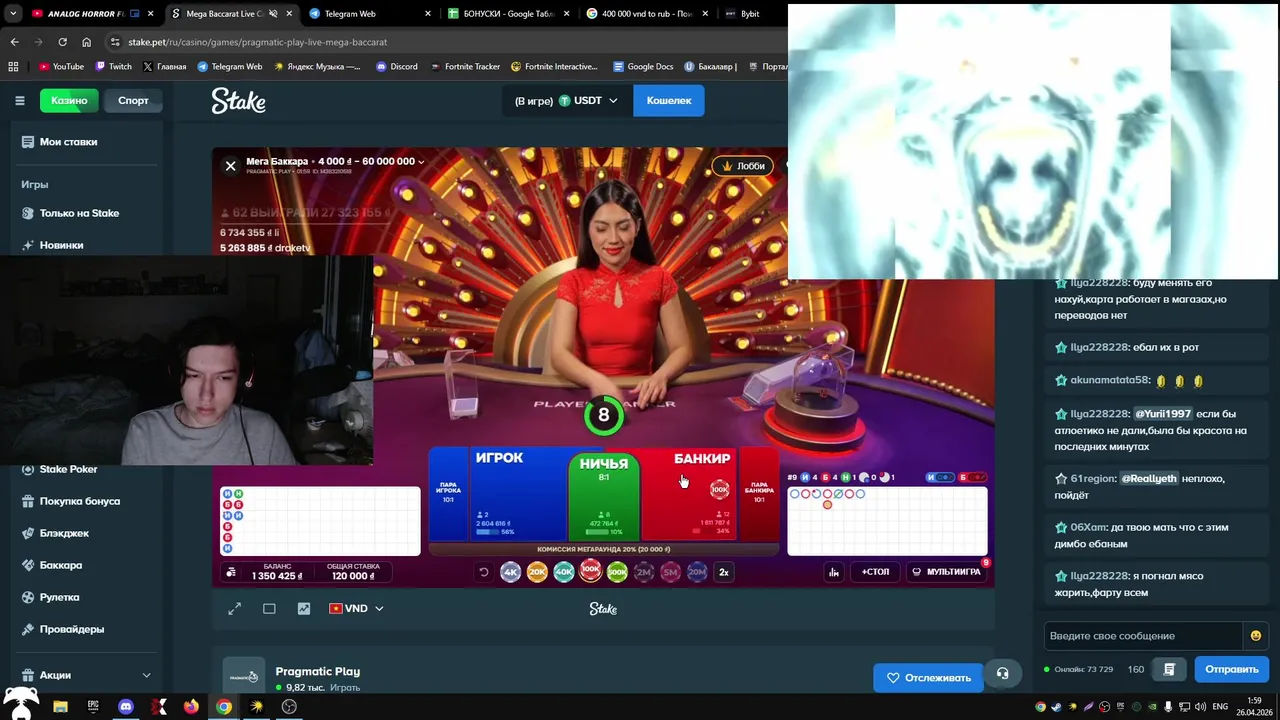This screenshot has height=720, width=1280.
Task: Reload the browser page
Action: [62, 42]
